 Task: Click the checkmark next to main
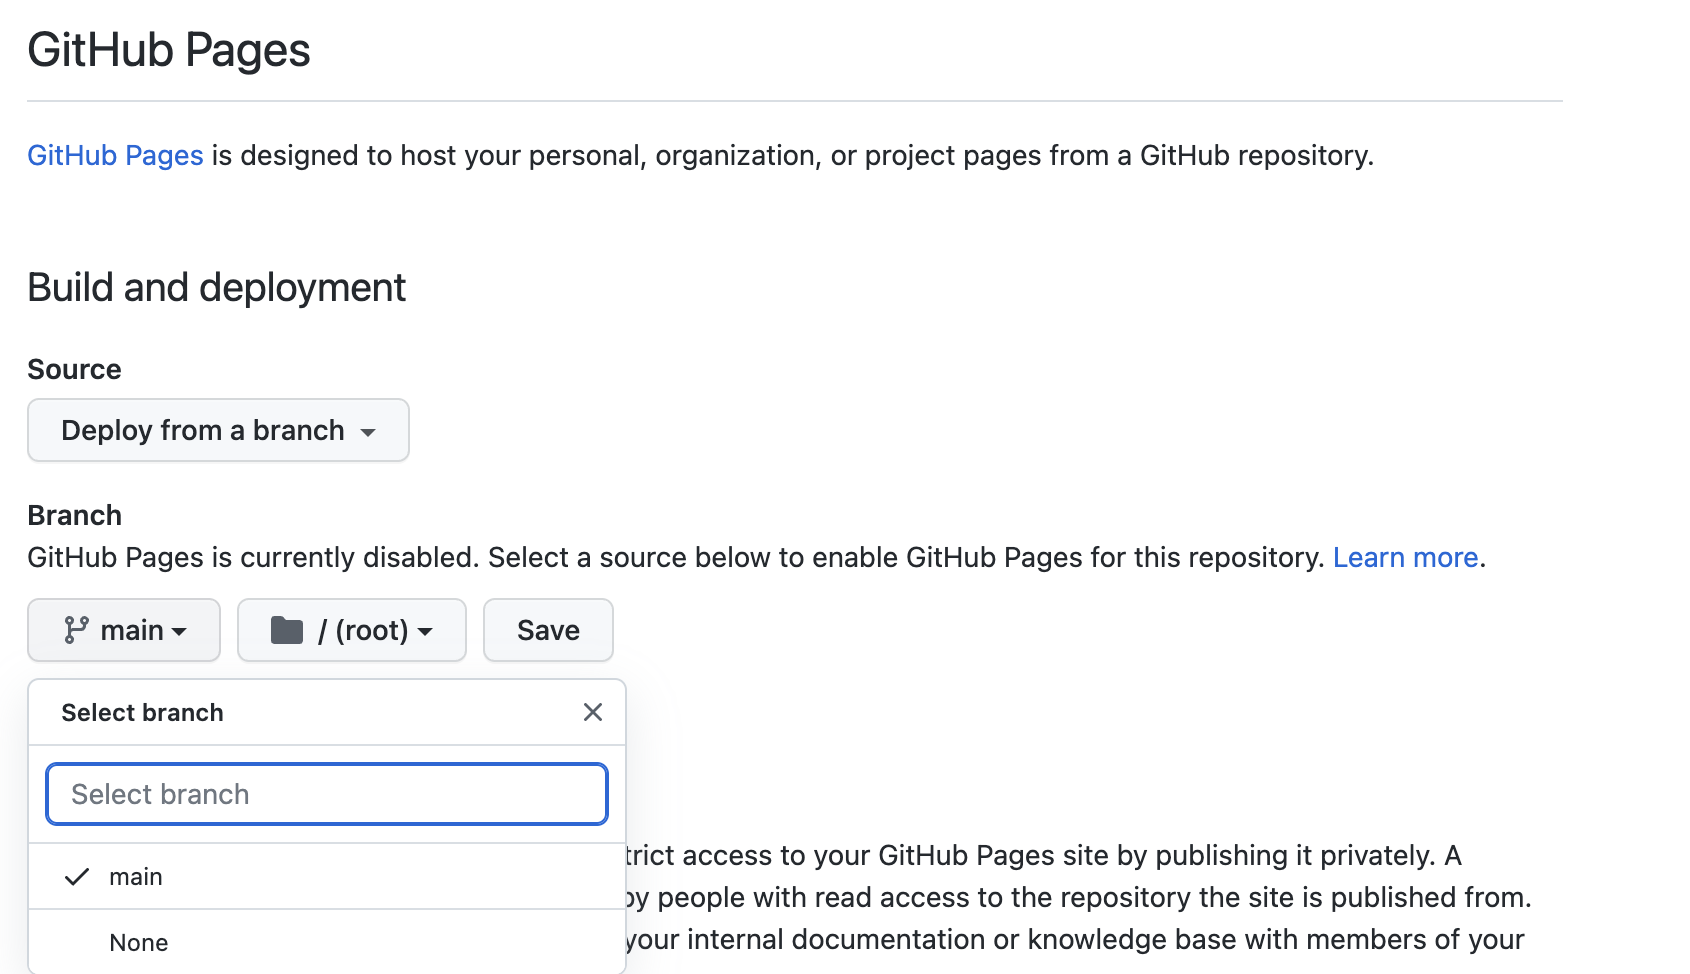[77, 877]
